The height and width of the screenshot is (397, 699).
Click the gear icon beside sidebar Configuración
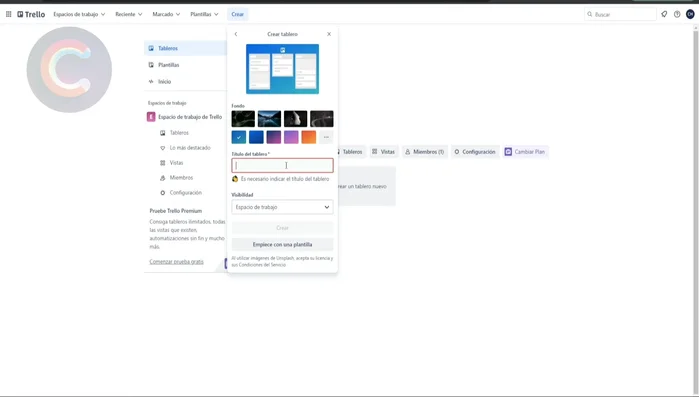pyautogui.click(x=163, y=193)
